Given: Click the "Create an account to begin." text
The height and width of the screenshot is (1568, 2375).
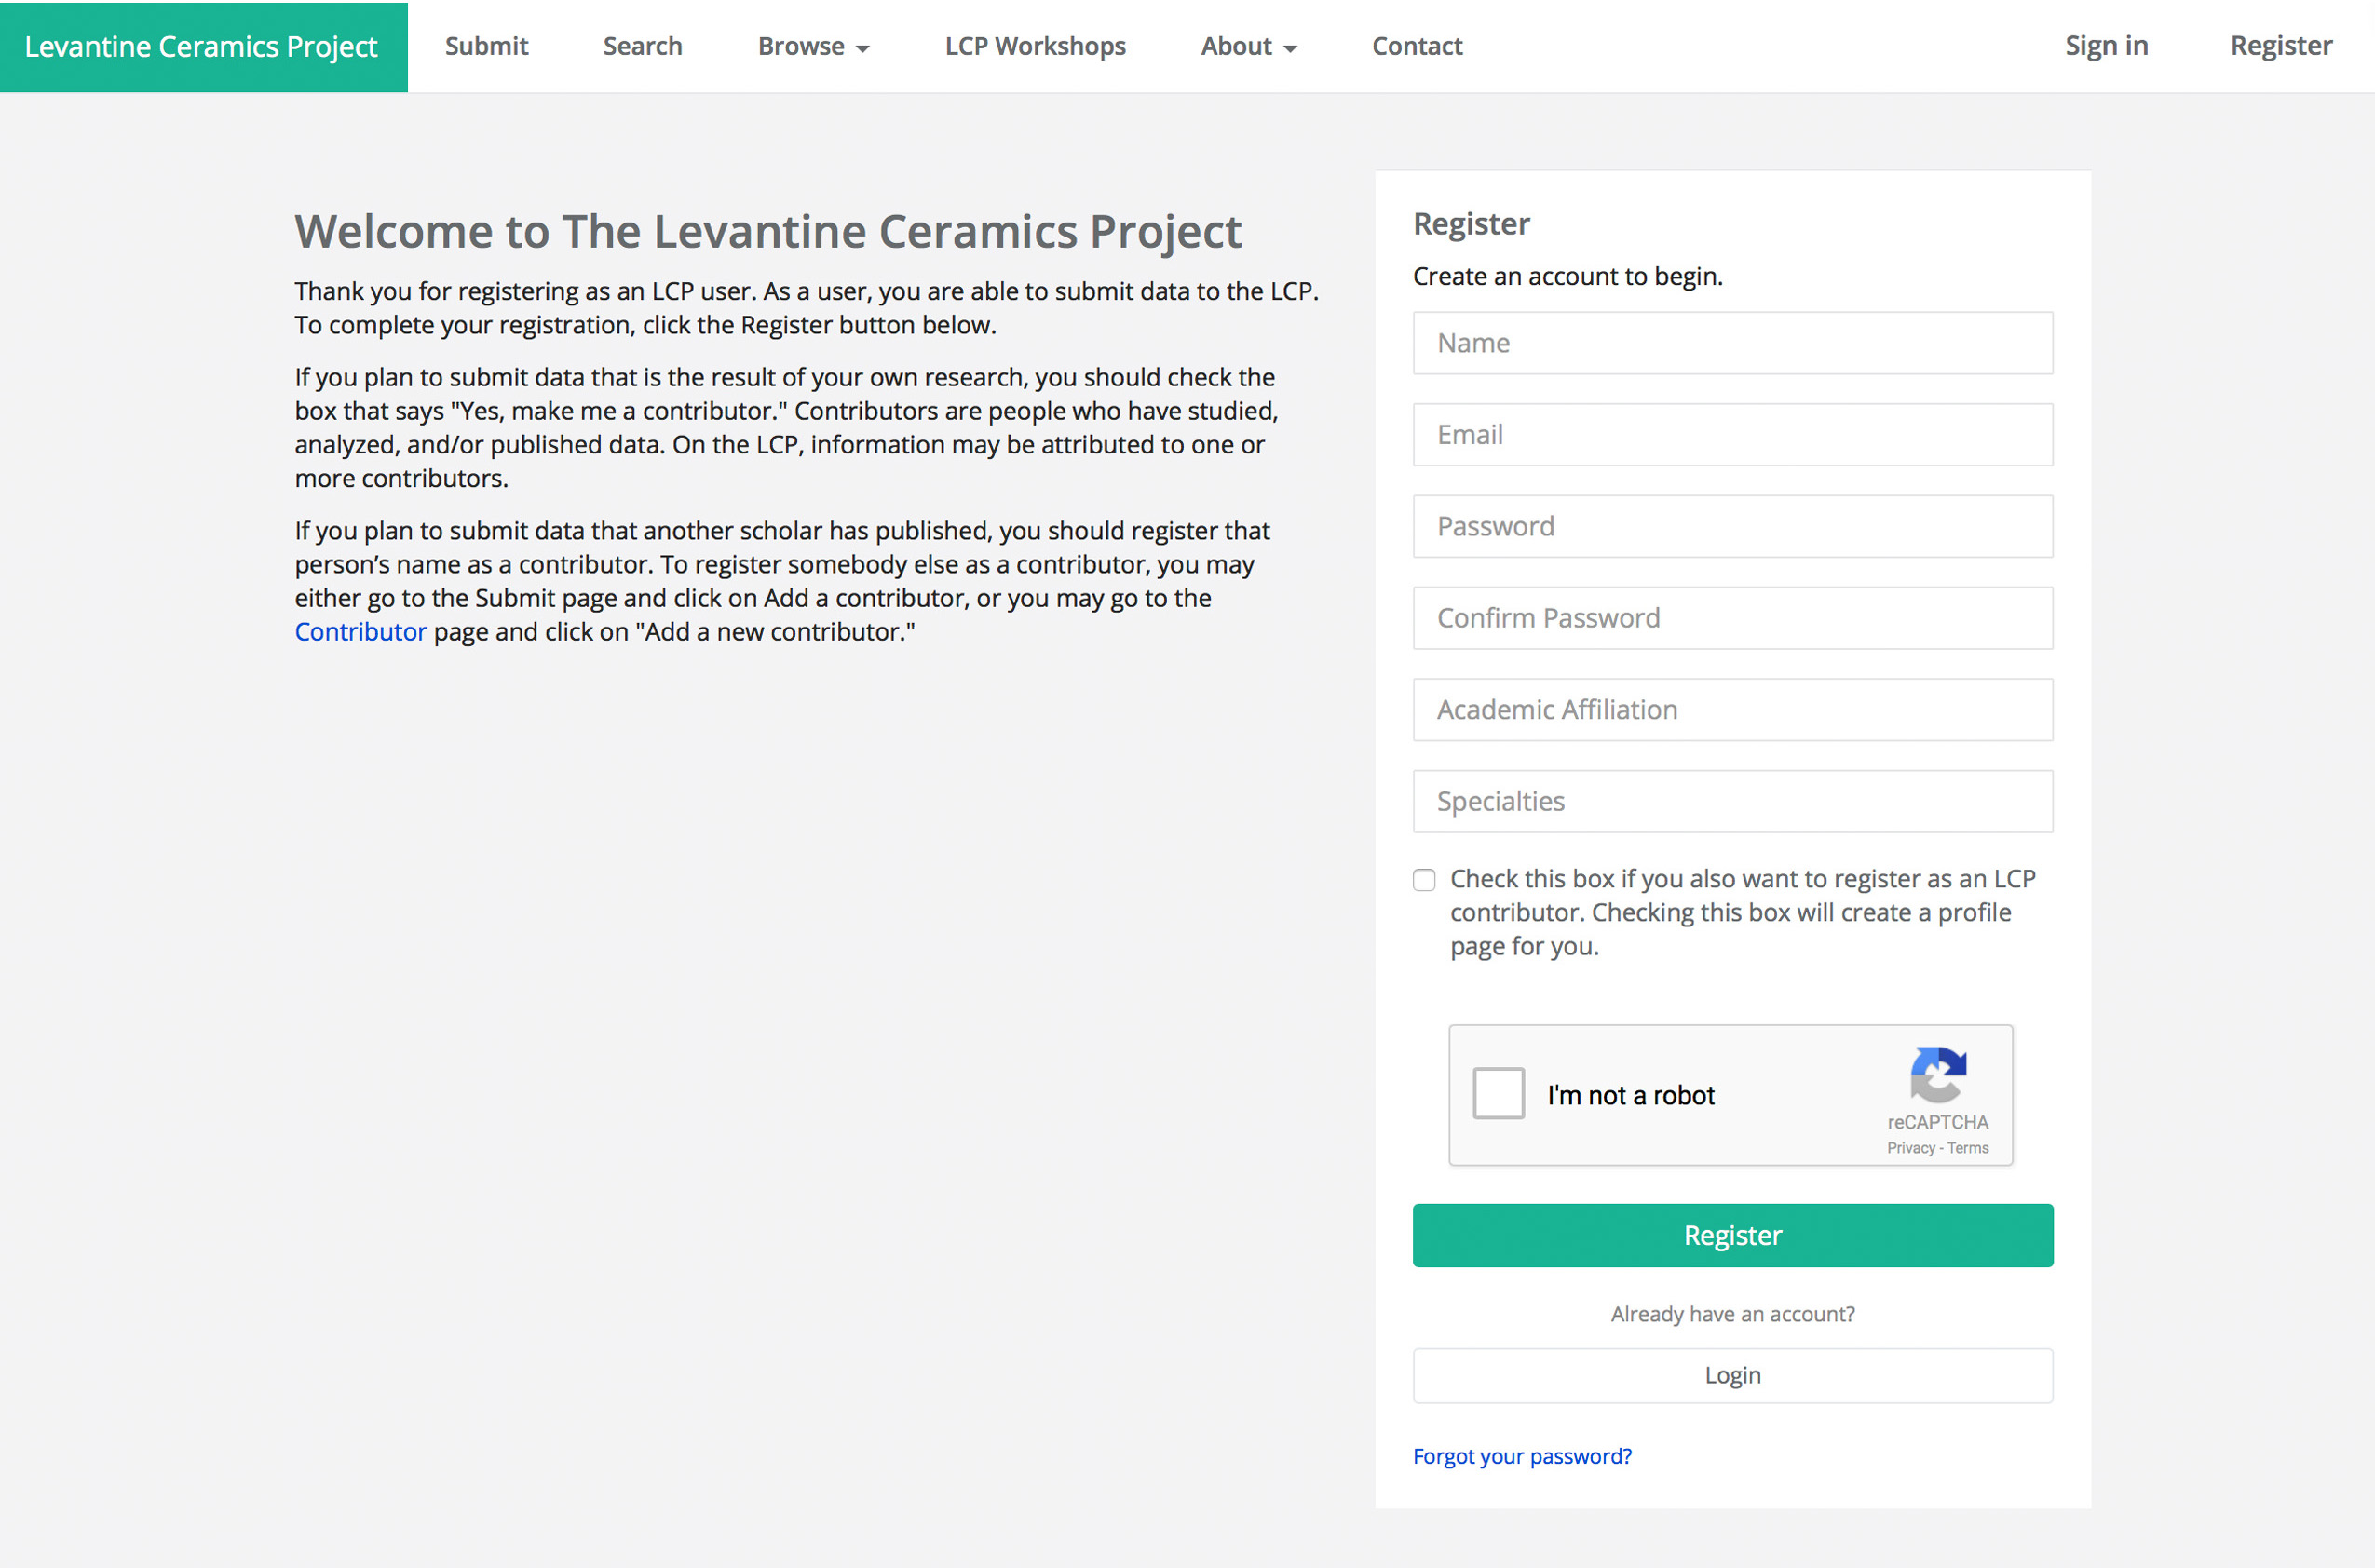Looking at the screenshot, I should click(1567, 276).
